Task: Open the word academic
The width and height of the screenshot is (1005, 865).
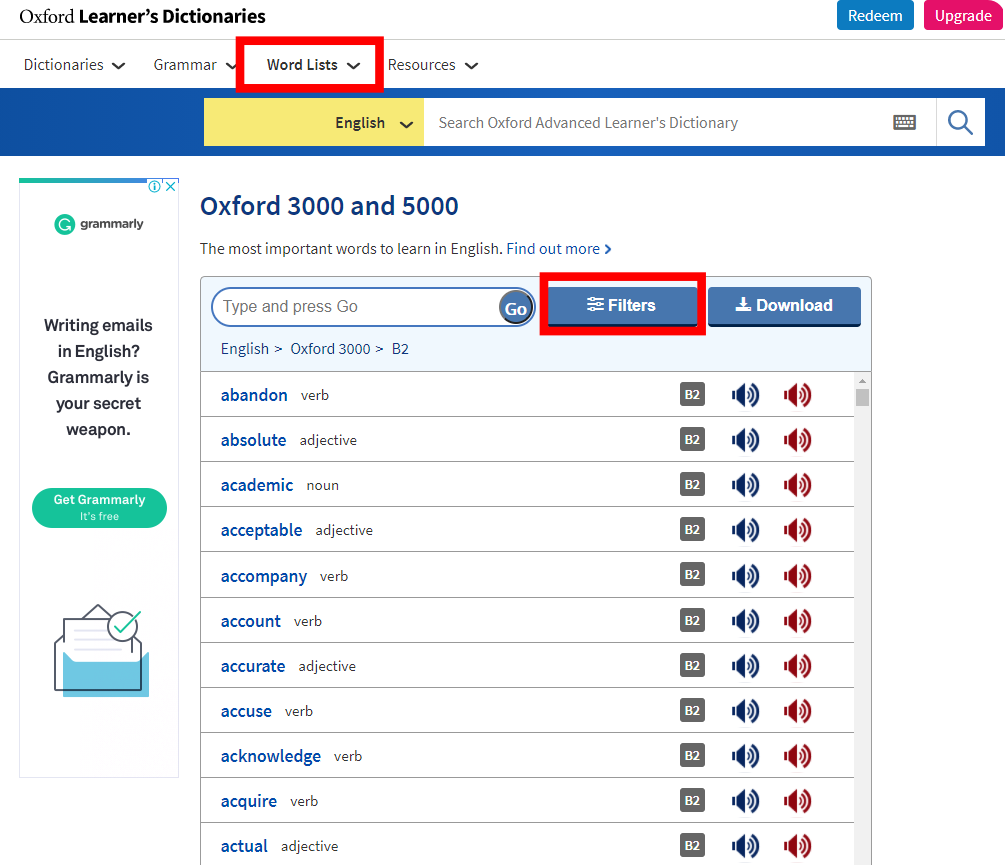Action: 257,484
